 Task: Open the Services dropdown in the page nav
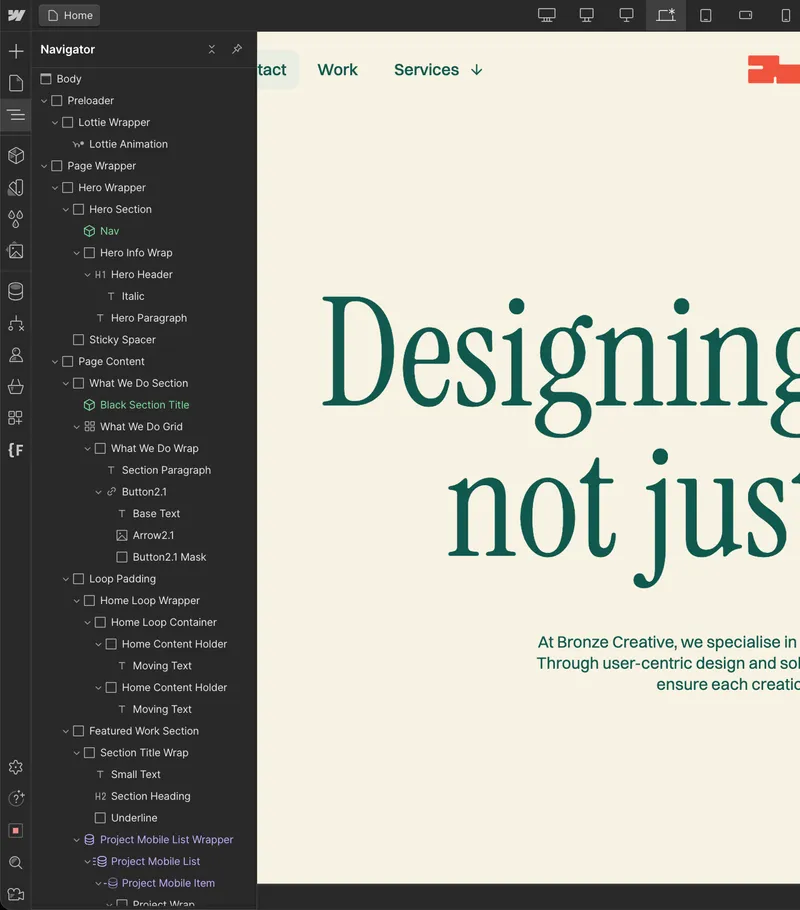[437, 70]
